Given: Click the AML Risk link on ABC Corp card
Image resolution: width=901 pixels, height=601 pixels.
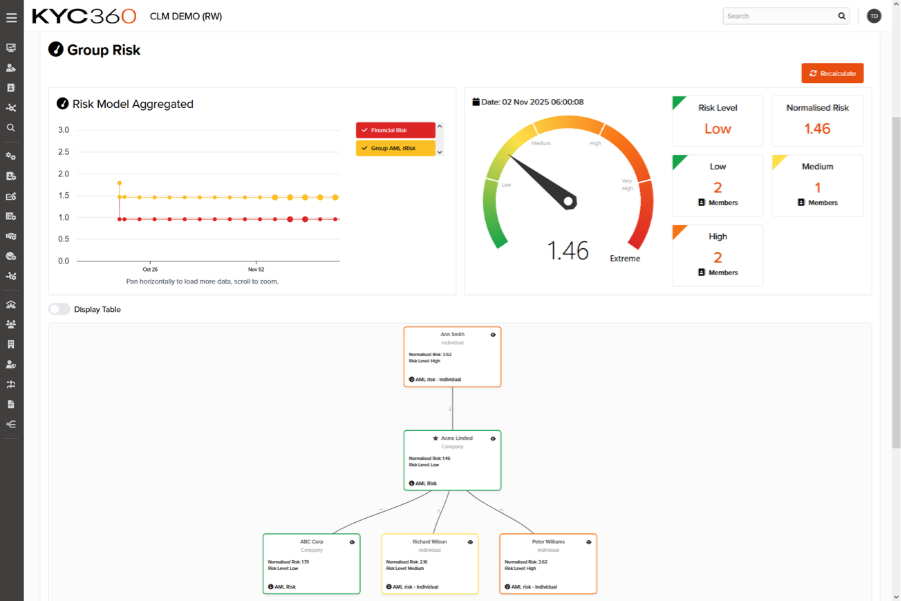Looking at the screenshot, I should click(x=283, y=587).
